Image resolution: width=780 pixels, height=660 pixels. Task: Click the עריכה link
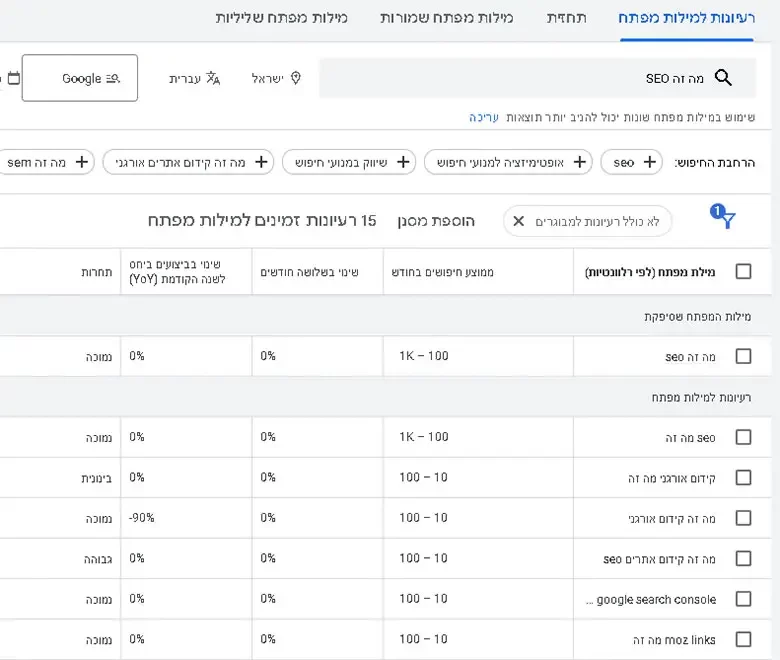click(x=483, y=118)
